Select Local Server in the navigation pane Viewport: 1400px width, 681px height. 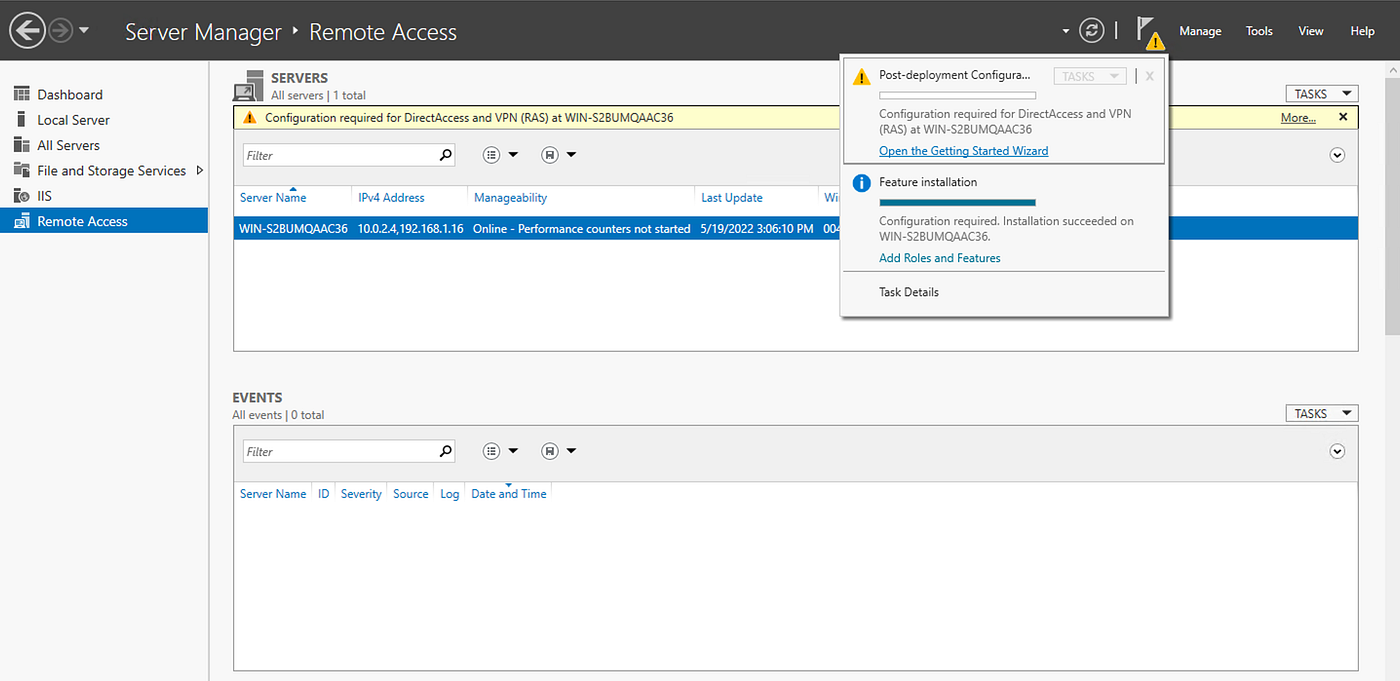72,119
